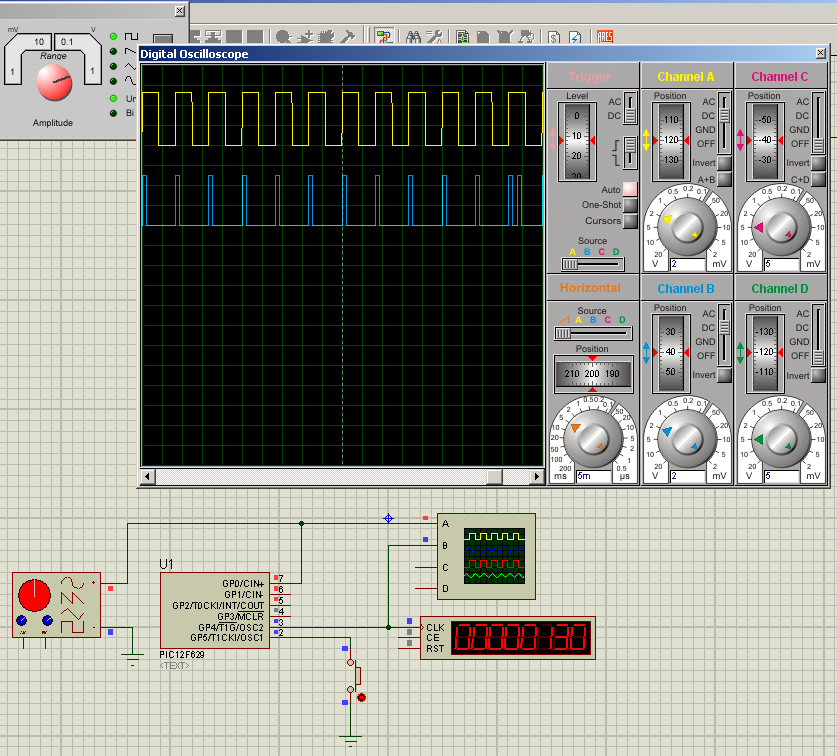Click the PIC12F629 microcontroller component
This screenshot has width=837, height=756.
(x=214, y=609)
